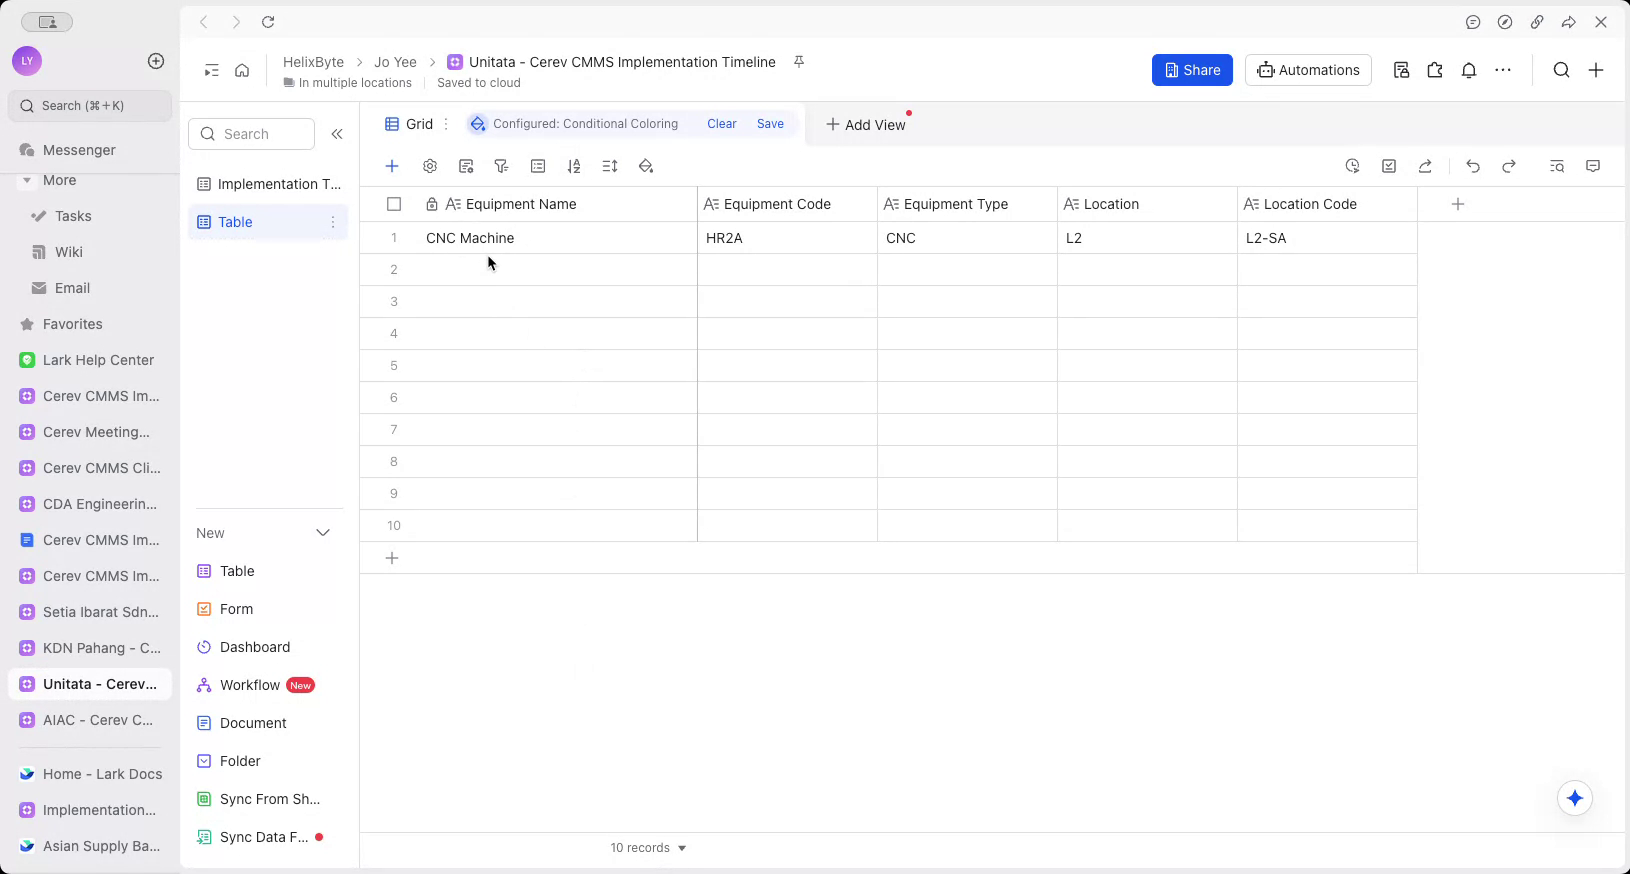Image resolution: width=1630 pixels, height=874 pixels.
Task: Click the home icon in breadcrumb bar
Action: [242, 70]
